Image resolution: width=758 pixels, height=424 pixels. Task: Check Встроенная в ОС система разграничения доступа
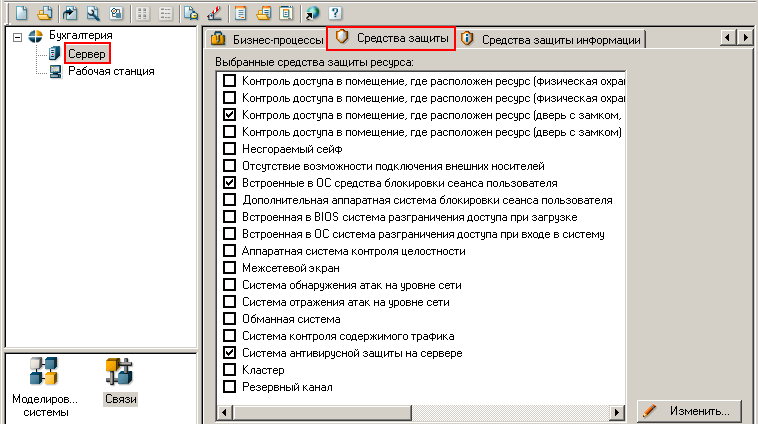pyautogui.click(x=229, y=234)
